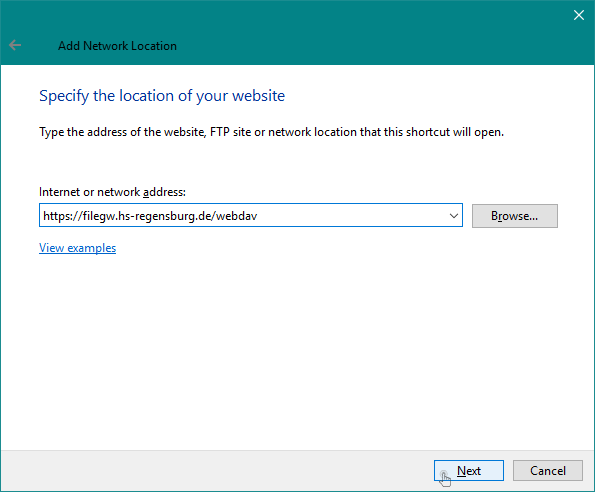595x492 pixels.
Task: Proceed with the Next button
Action: (469, 470)
